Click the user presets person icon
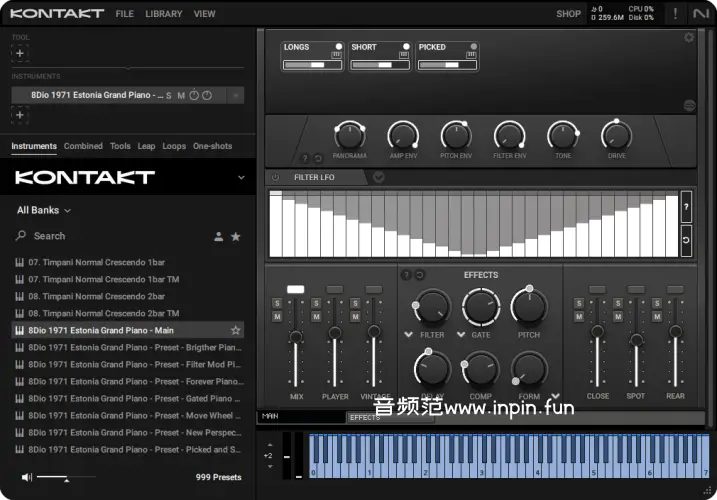 [x=219, y=237]
